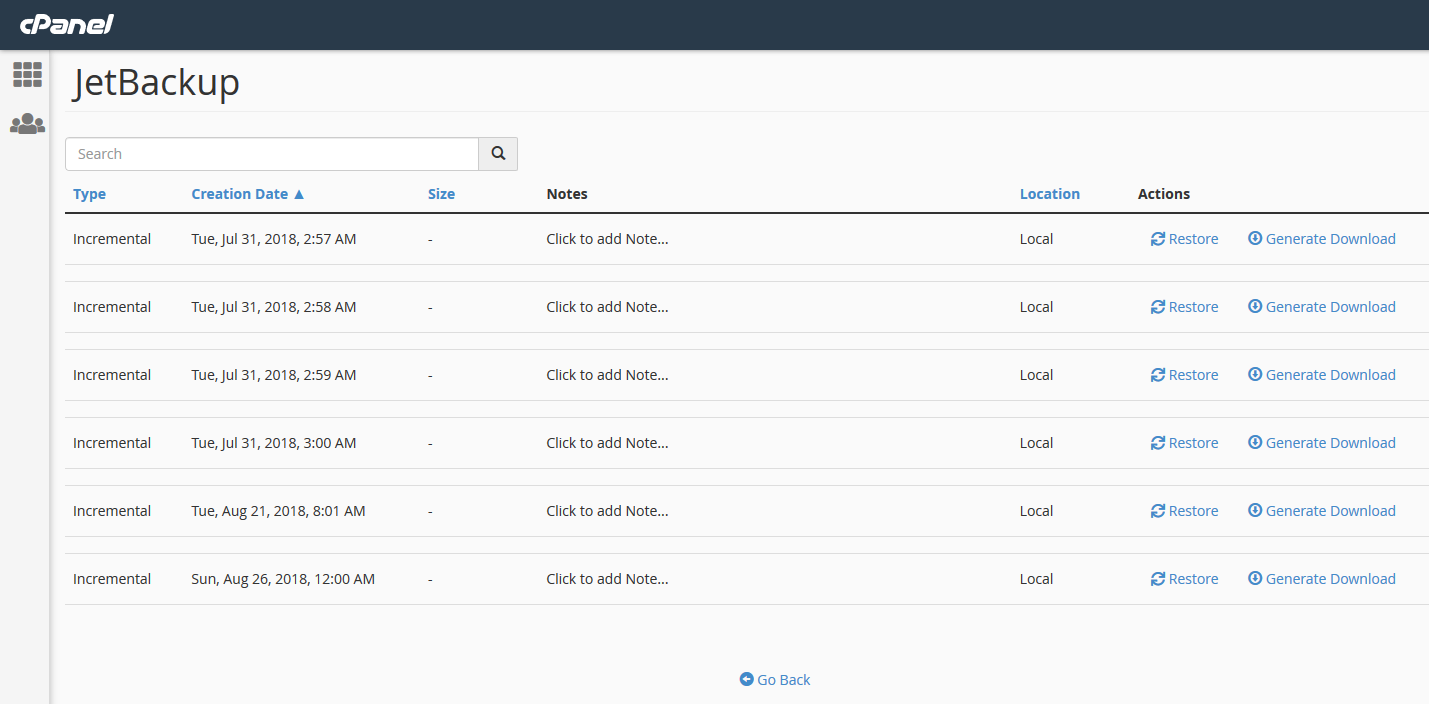Click Generate Download text for Aug 21 backup
This screenshot has width=1429, height=704.
[x=1331, y=511]
